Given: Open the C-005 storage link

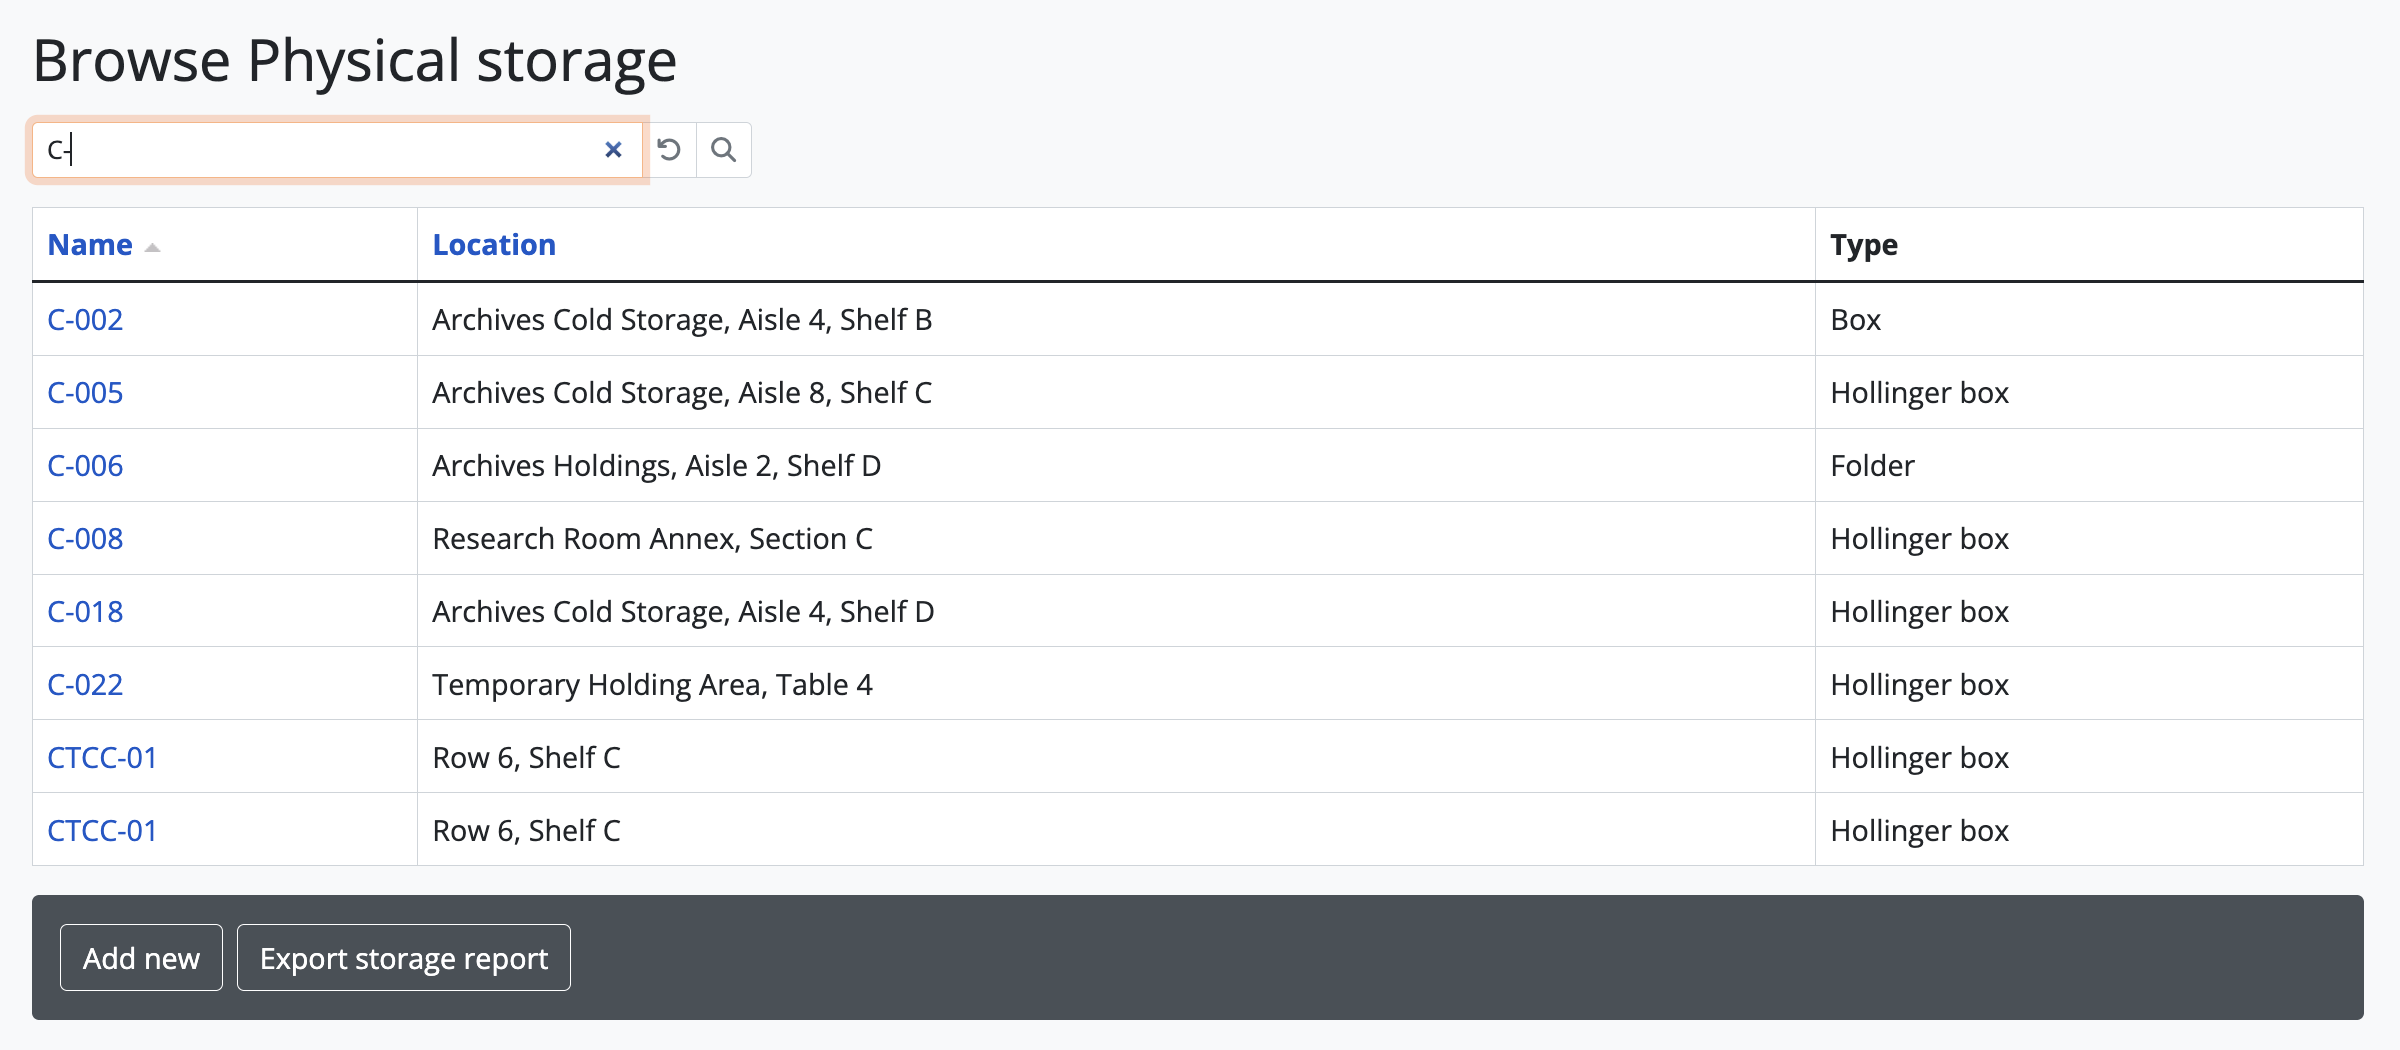Looking at the screenshot, I should tap(85, 393).
